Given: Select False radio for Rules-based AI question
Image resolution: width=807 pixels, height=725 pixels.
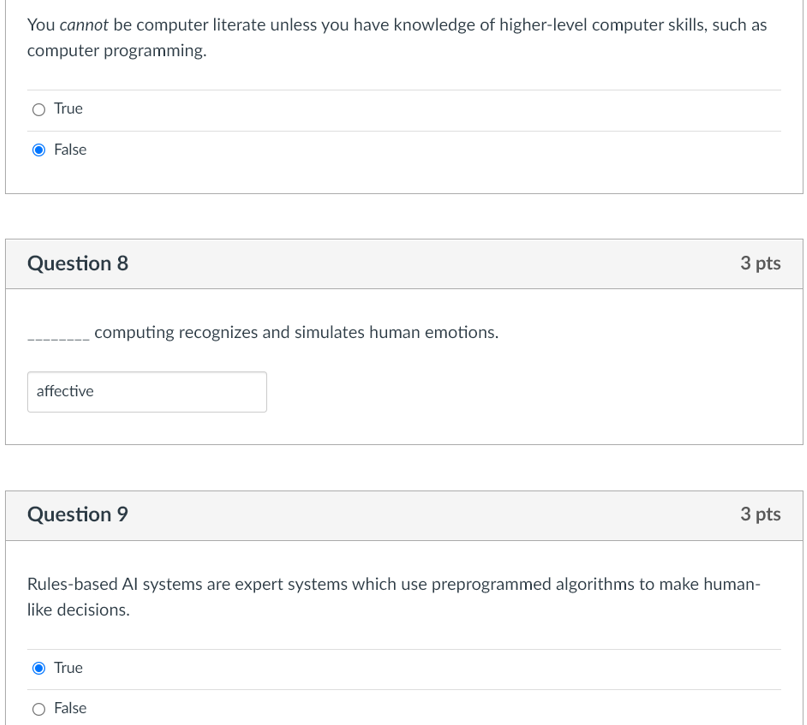Looking at the screenshot, I should click(x=39, y=709).
